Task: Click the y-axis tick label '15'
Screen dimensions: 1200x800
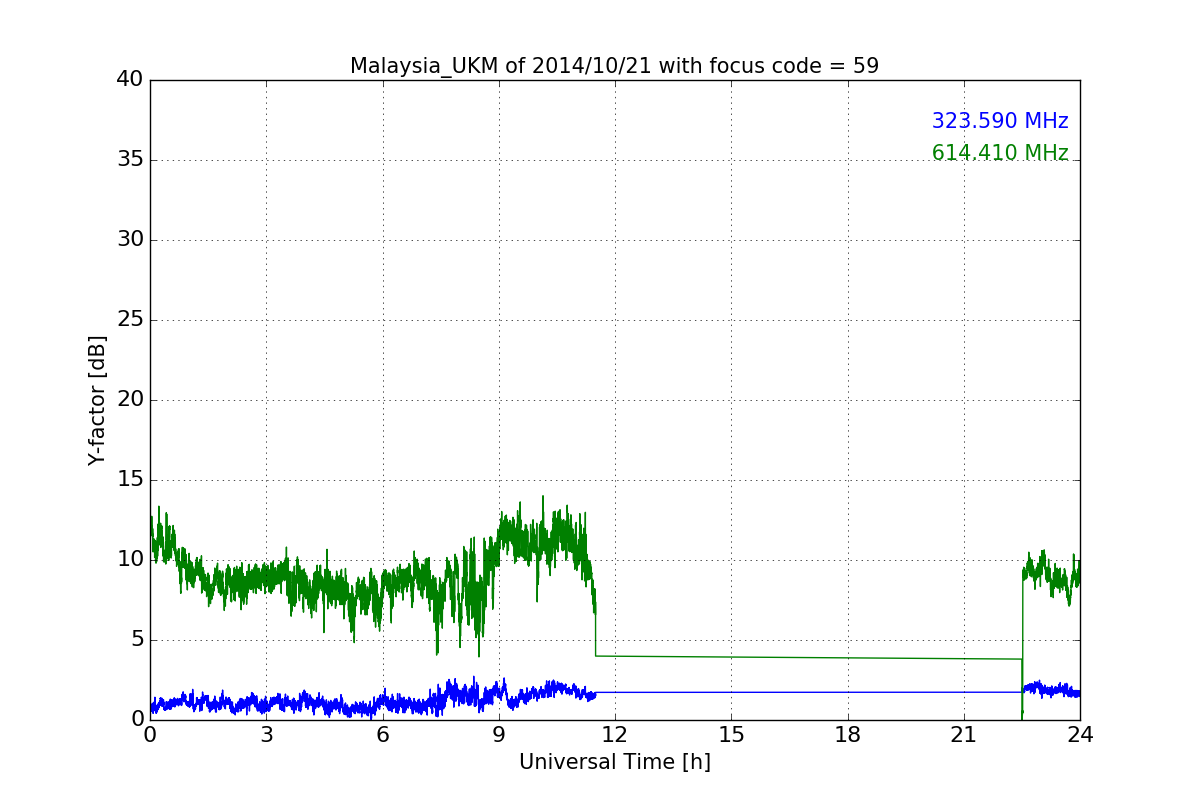Action: coord(130,480)
